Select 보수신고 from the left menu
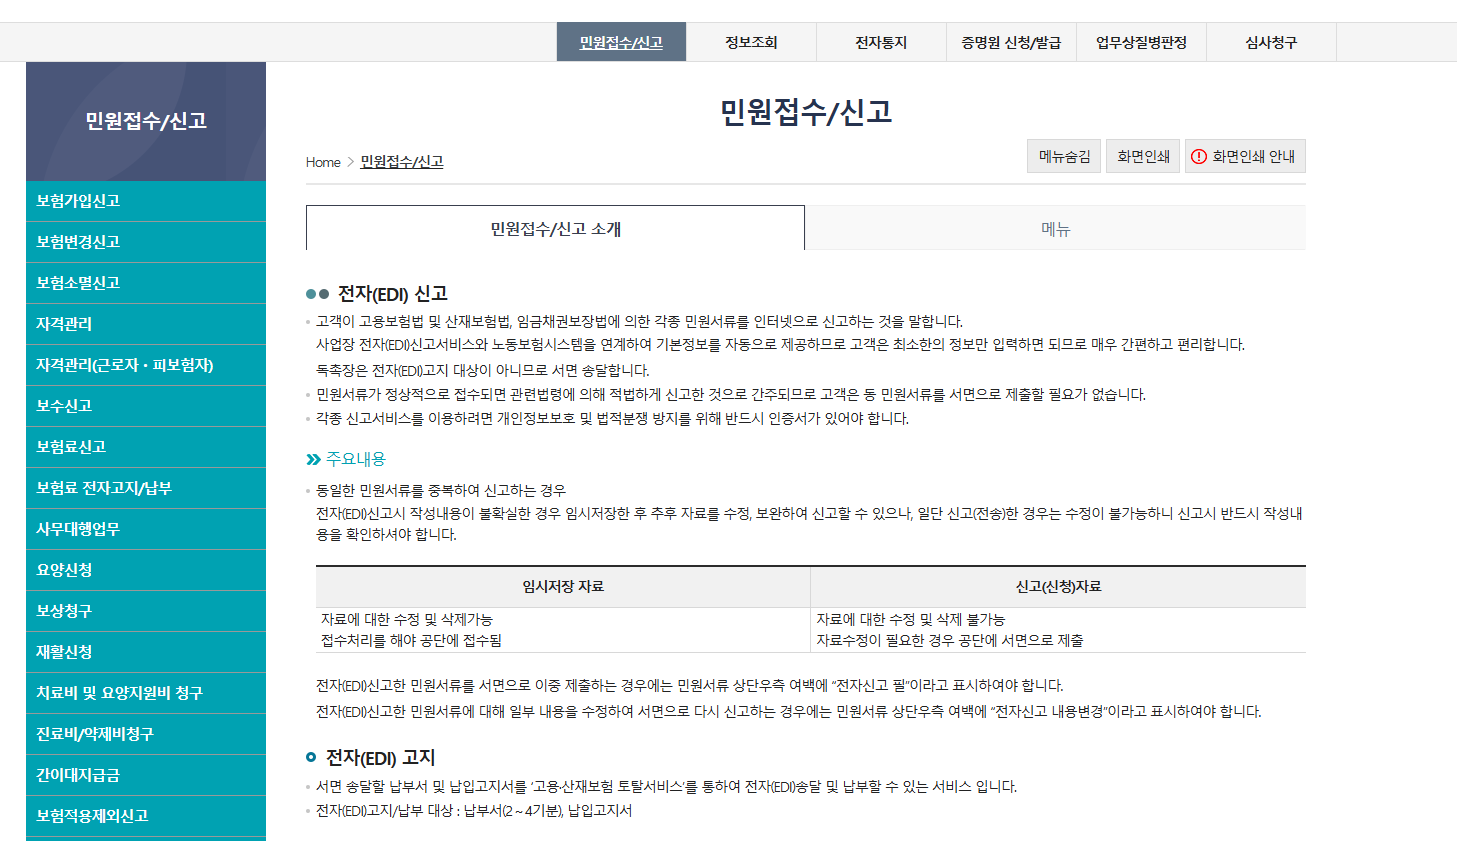Image resolution: width=1457 pixels, height=841 pixels. [145, 405]
